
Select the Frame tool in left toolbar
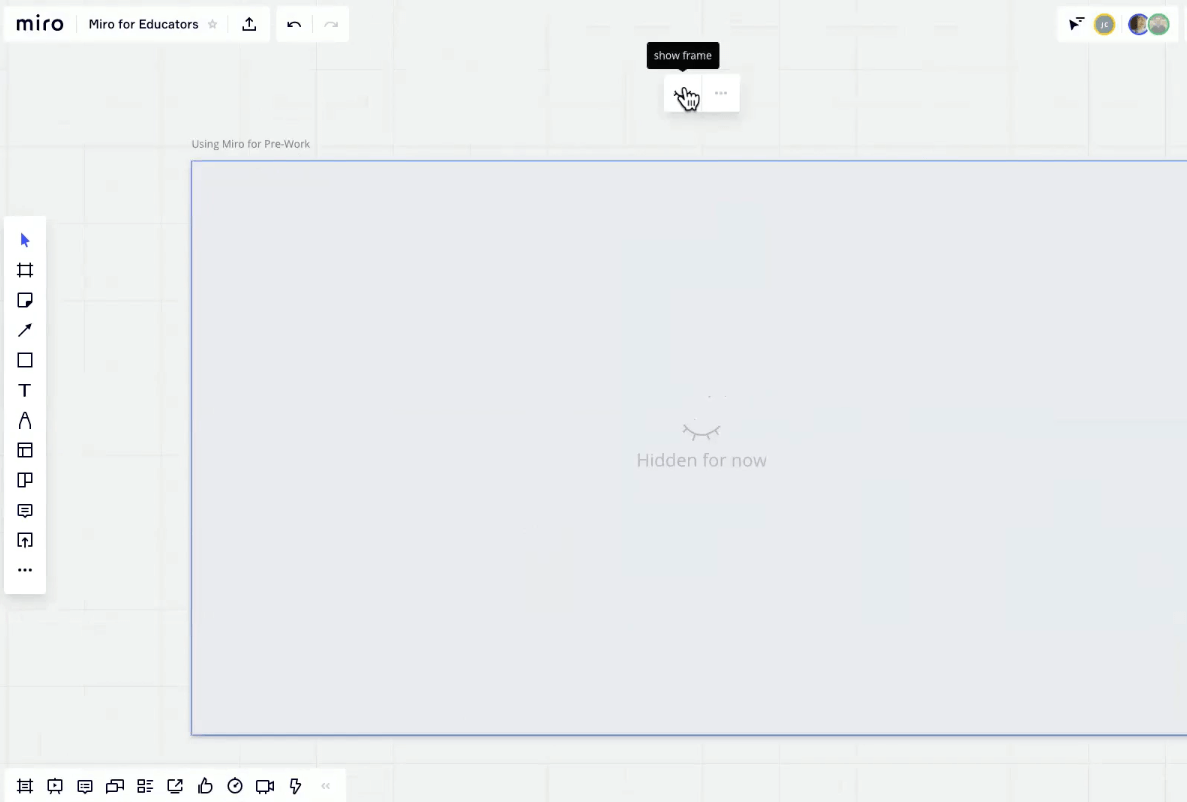pos(25,270)
